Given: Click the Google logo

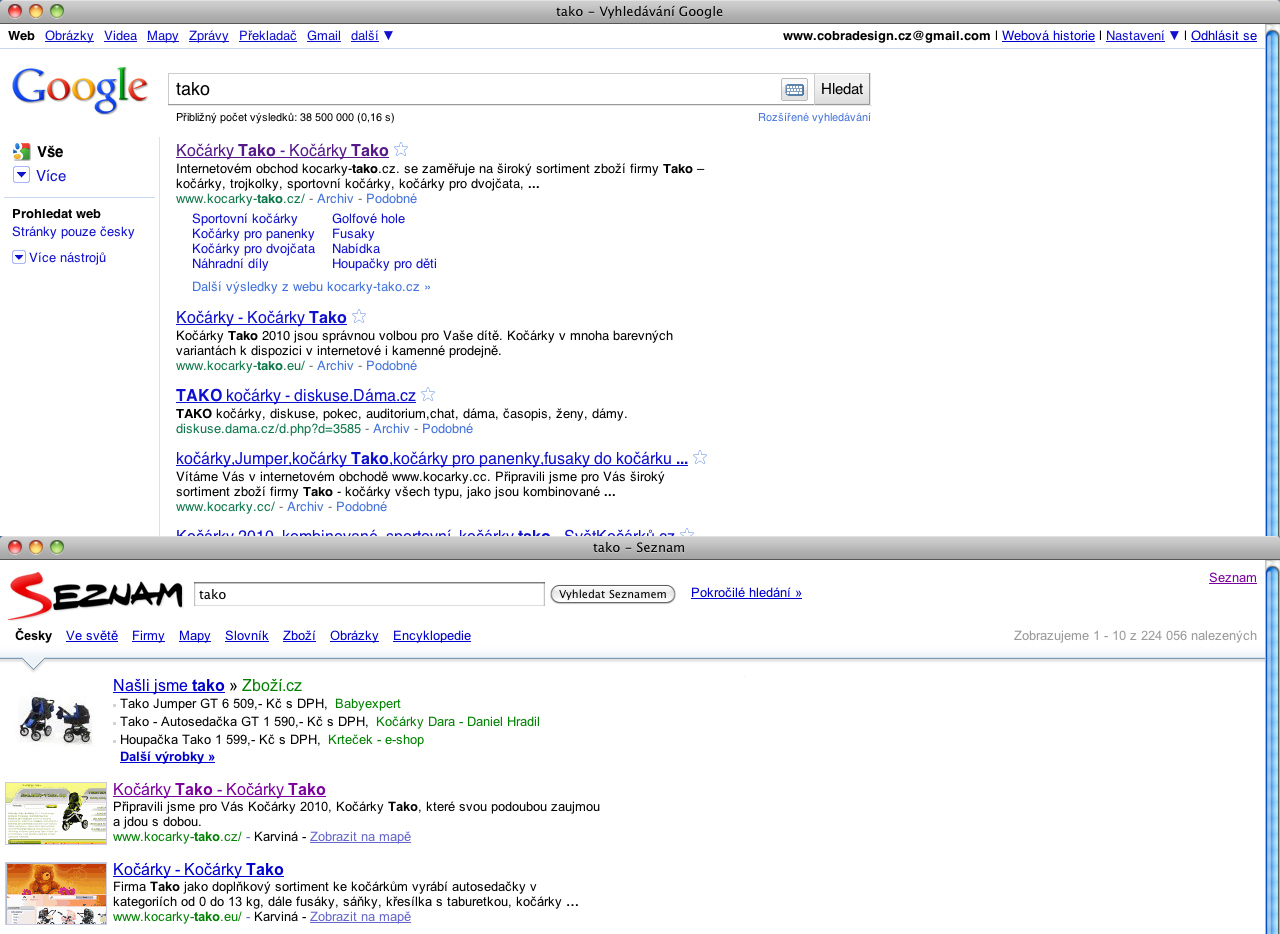Looking at the screenshot, I should 80,90.
